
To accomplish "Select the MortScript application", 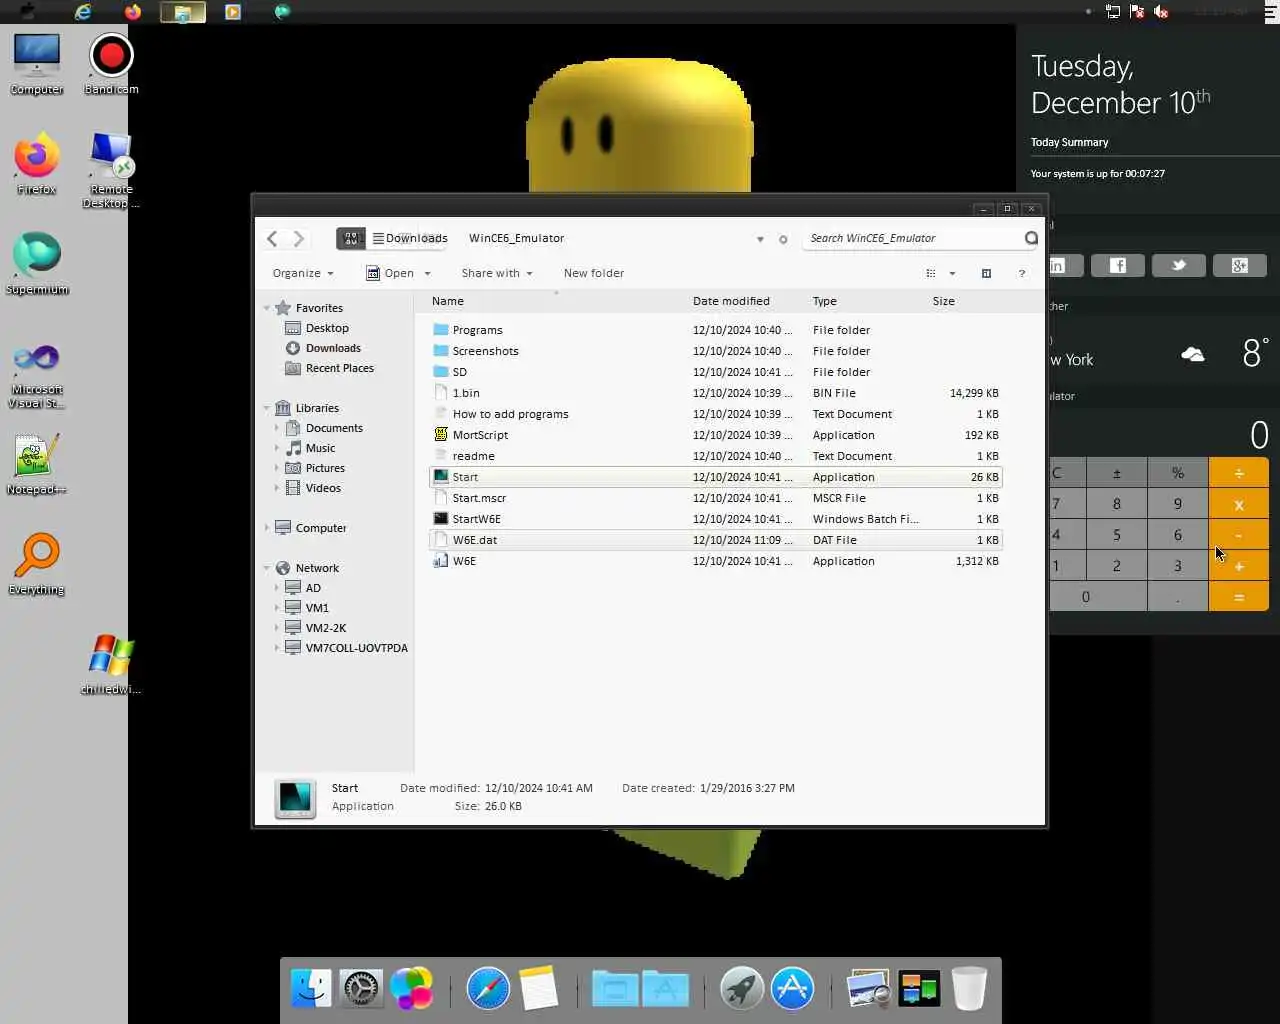I will point(715,435).
